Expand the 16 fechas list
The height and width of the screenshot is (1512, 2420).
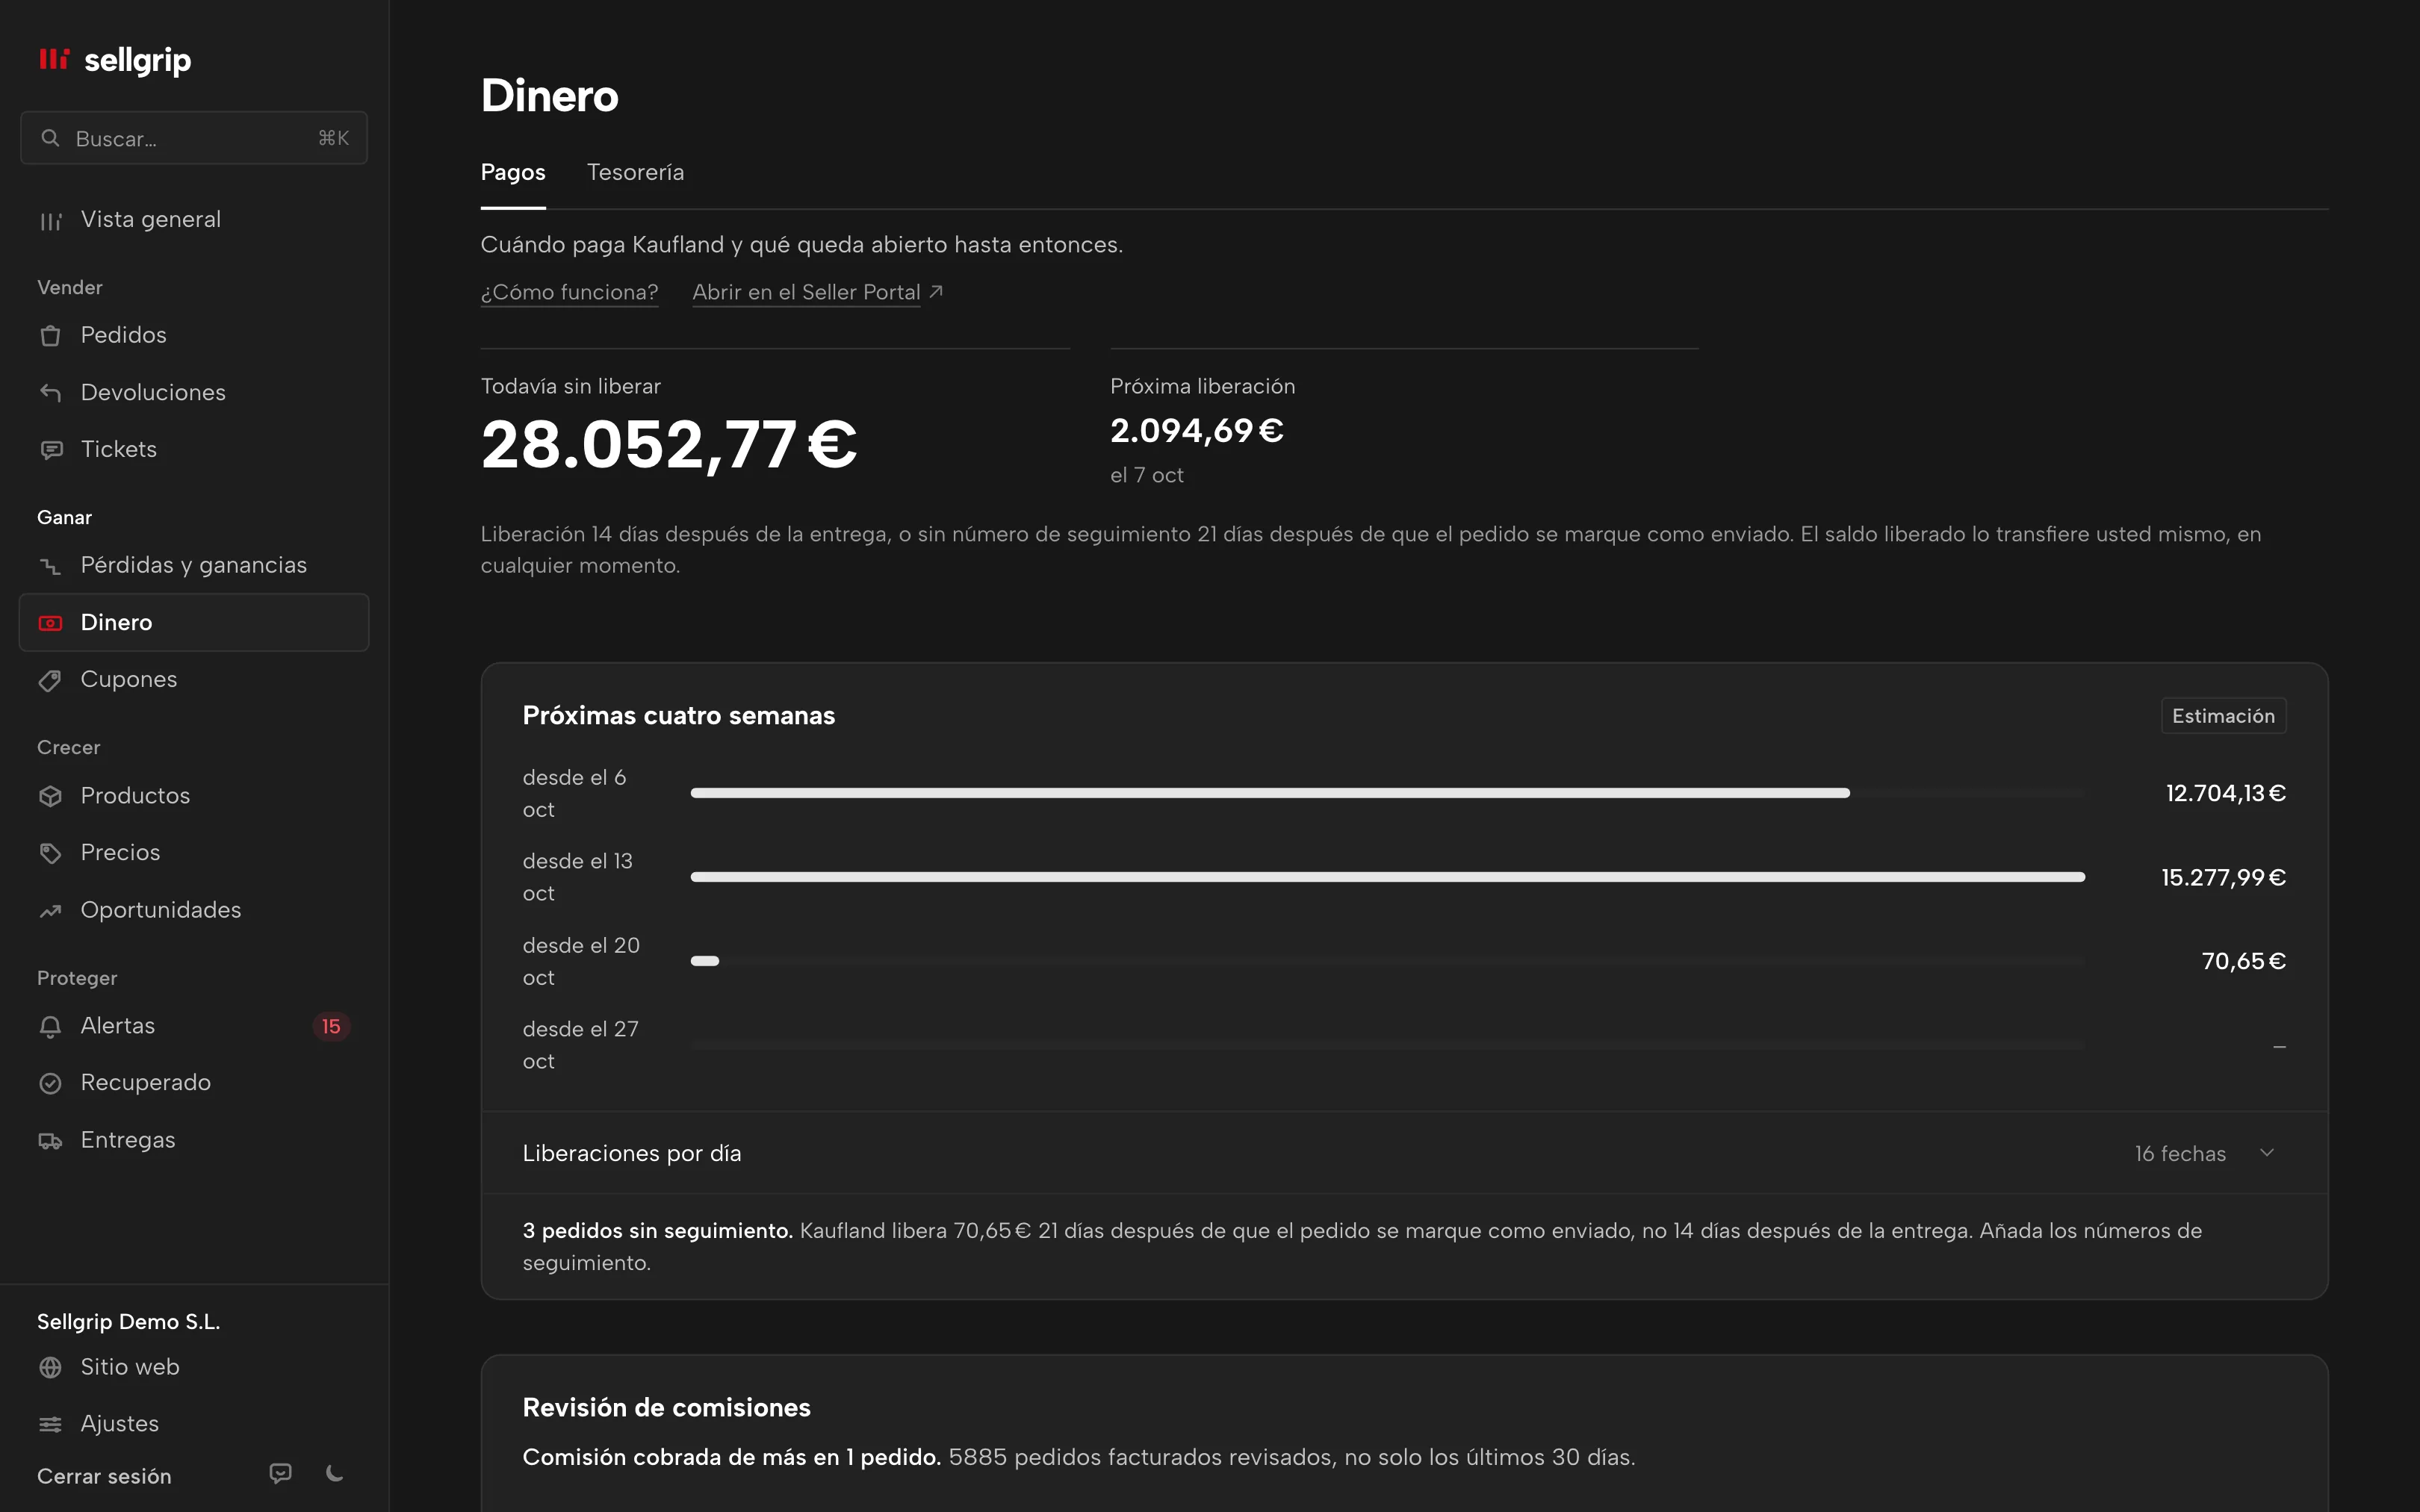point(2180,1154)
